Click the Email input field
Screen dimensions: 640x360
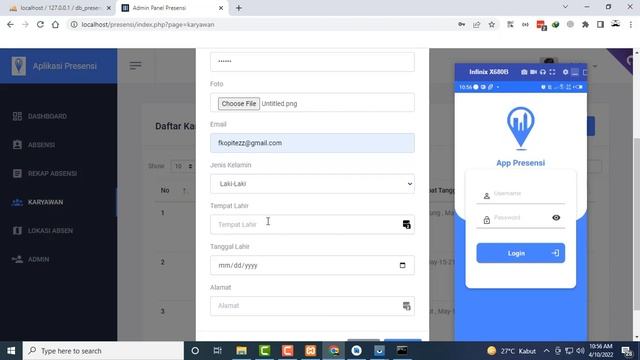point(312,143)
